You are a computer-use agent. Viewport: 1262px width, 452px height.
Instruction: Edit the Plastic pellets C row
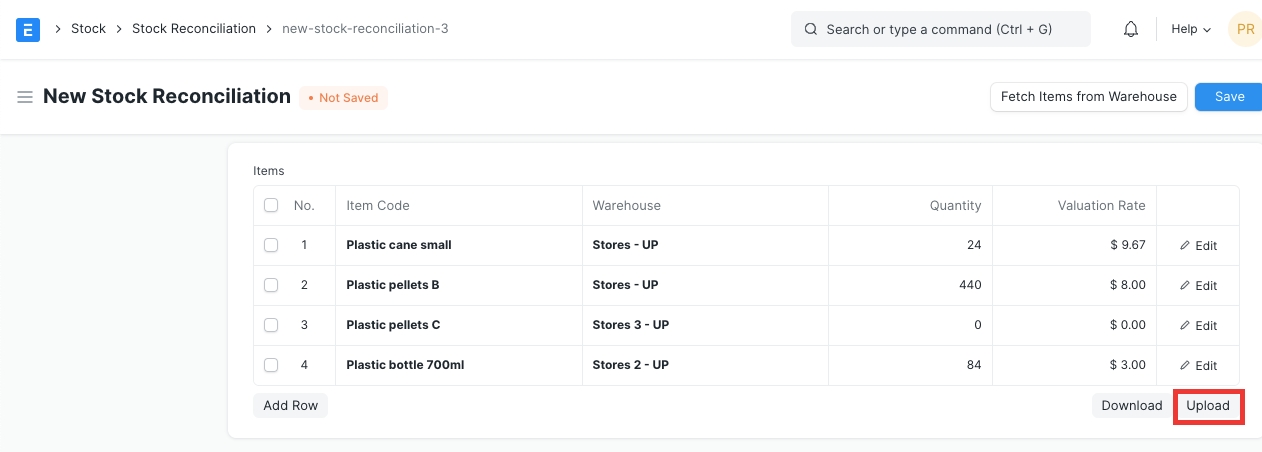pyautogui.click(x=1198, y=325)
